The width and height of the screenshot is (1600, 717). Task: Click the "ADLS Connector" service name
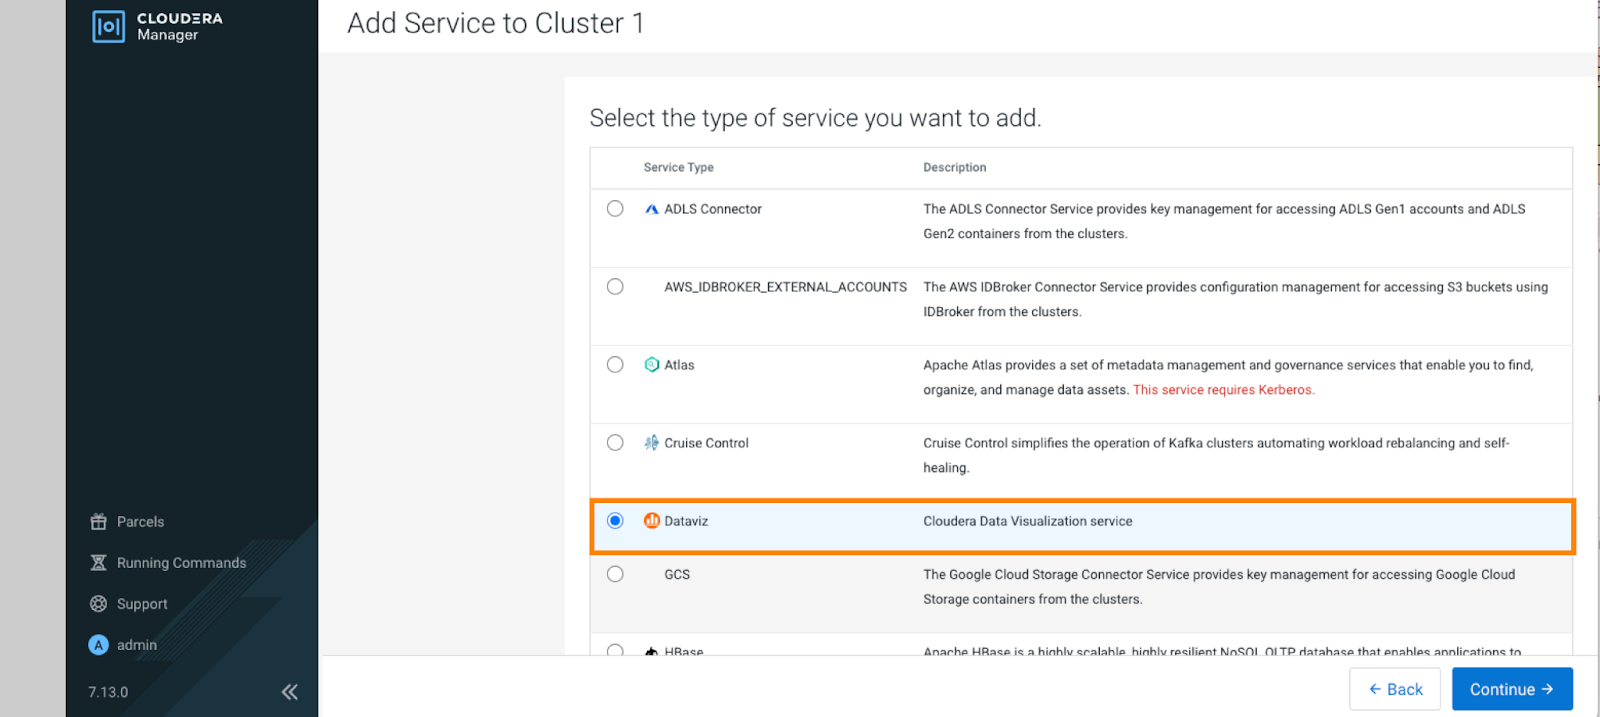pyautogui.click(x=713, y=209)
